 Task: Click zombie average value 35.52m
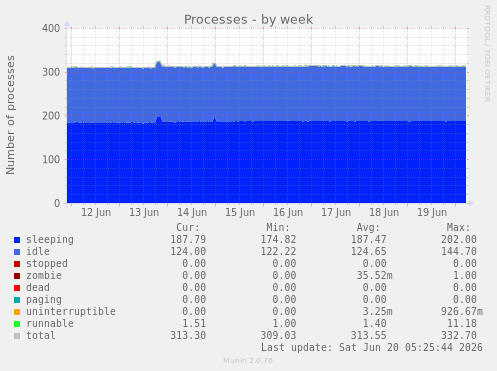click(374, 275)
